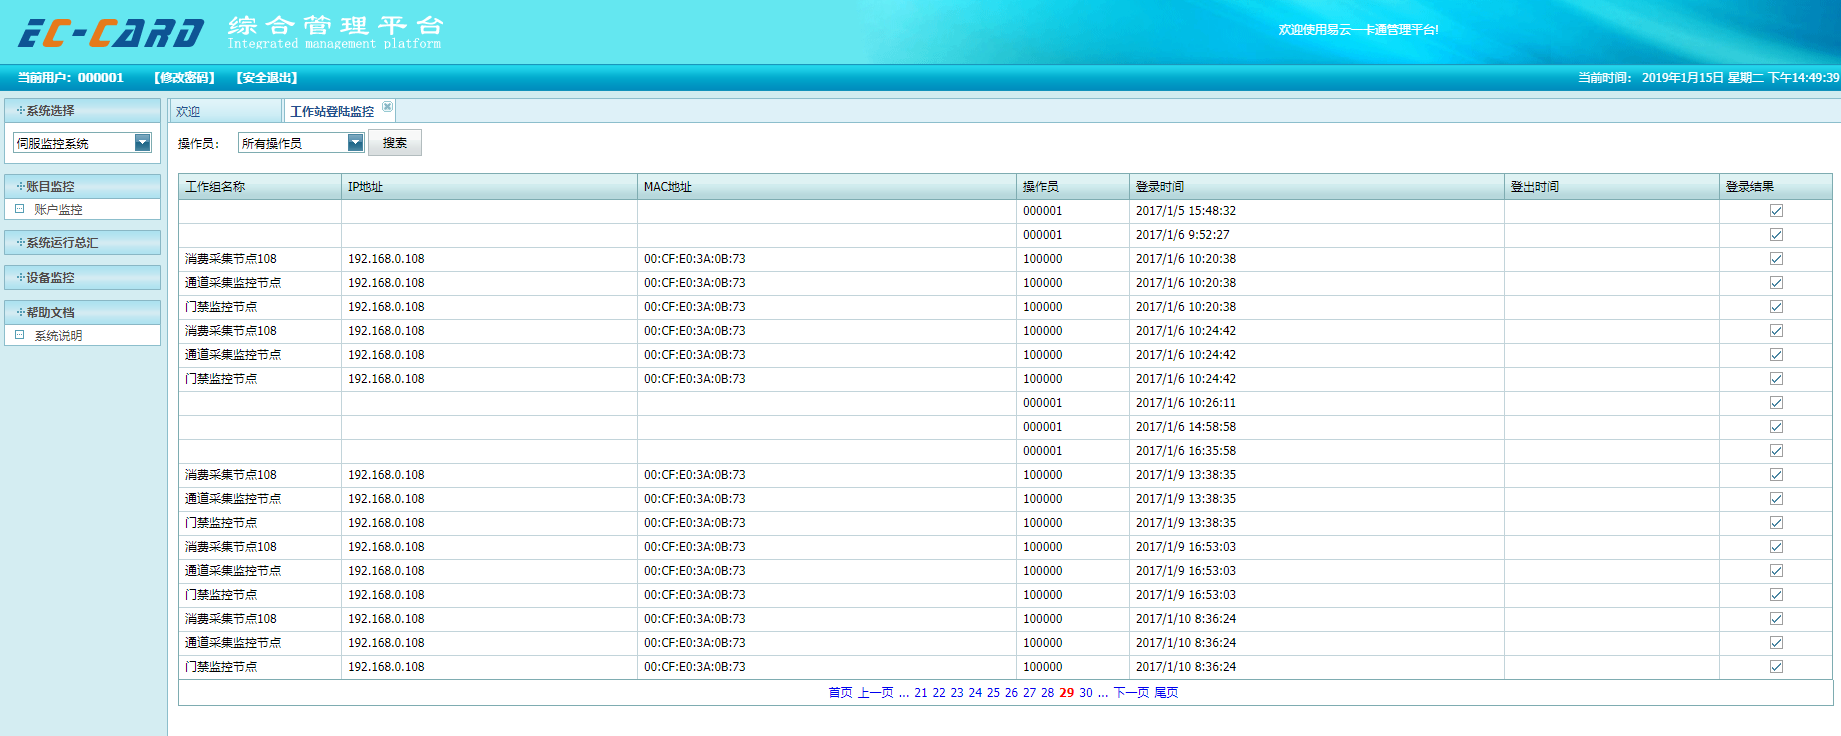Toggle checkbox for login 2017/1/6 14:58:58
1841x736 pixels.
1776,427
